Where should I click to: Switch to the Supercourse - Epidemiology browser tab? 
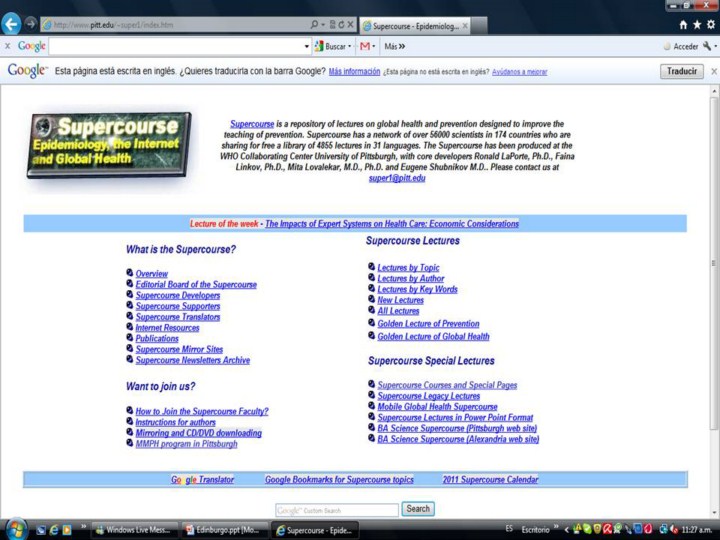(x=415, y=25)
